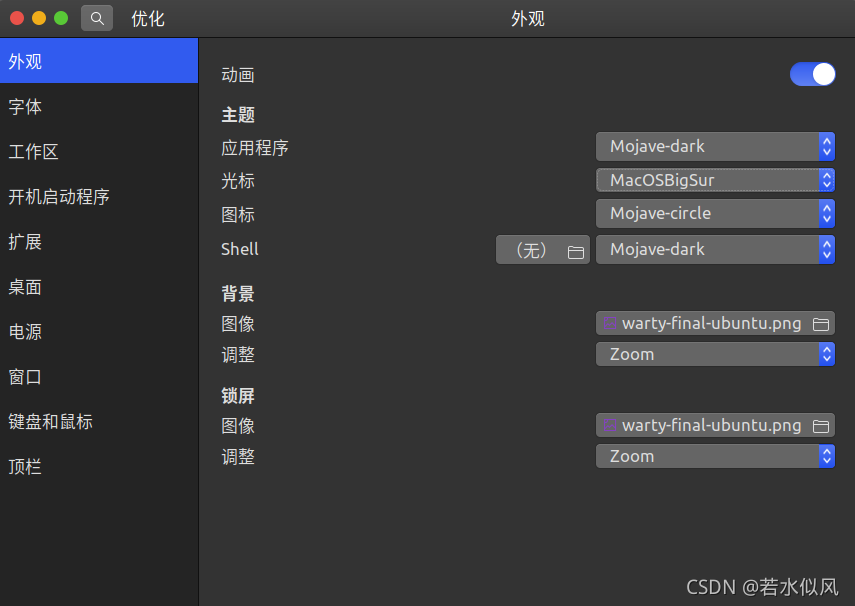The image size is (855, 606).
Task: Open the 应用程序 theme dropdown
Action: (x=715, y=147)
